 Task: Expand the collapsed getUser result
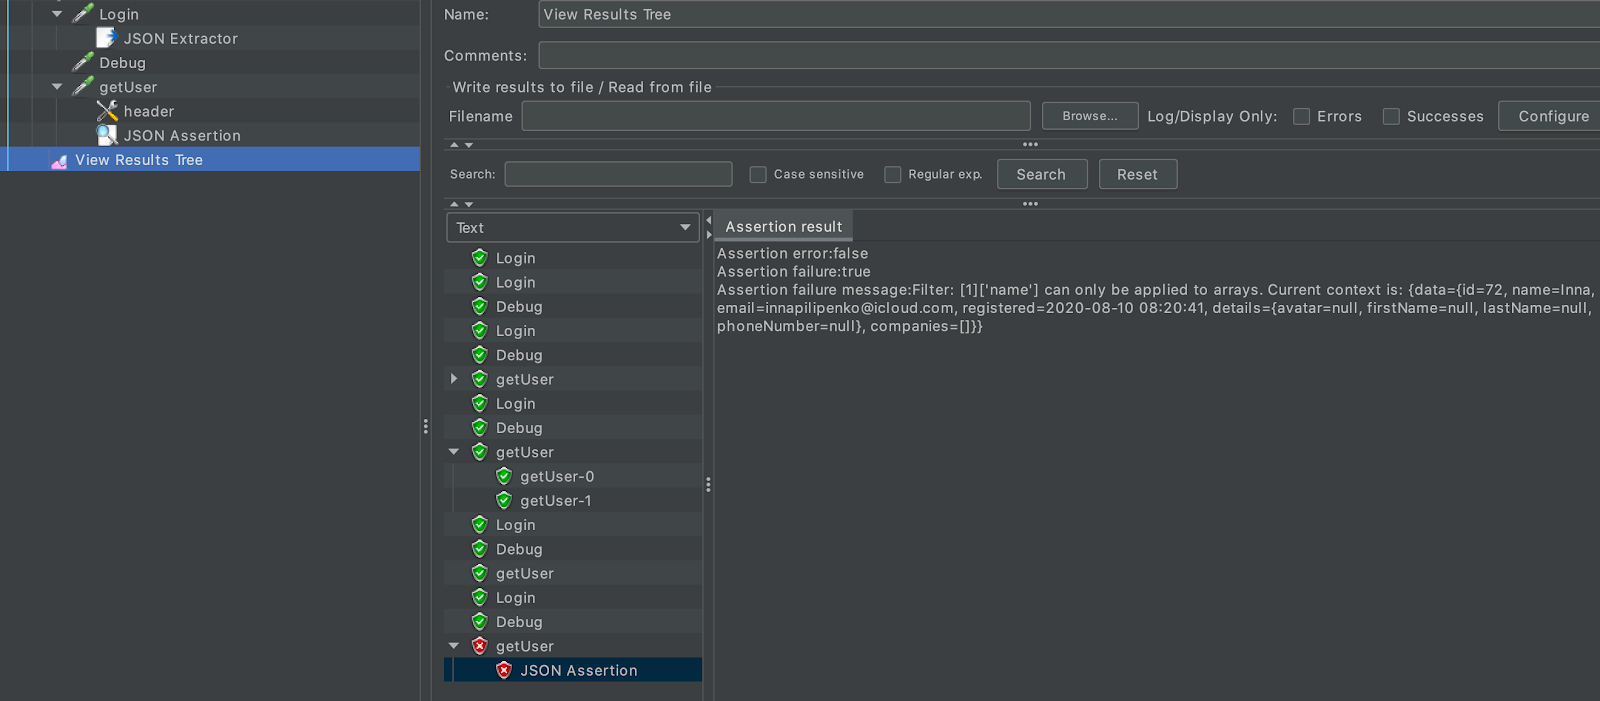click(454, 379)
